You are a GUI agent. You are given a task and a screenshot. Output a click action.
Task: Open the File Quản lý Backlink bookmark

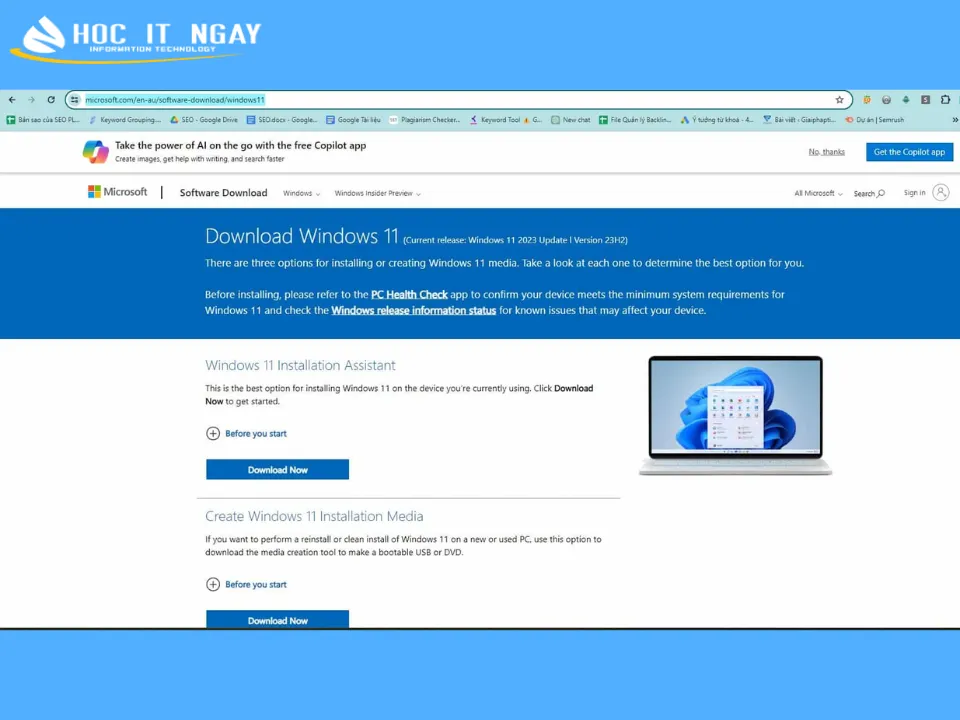click(635, 120)
